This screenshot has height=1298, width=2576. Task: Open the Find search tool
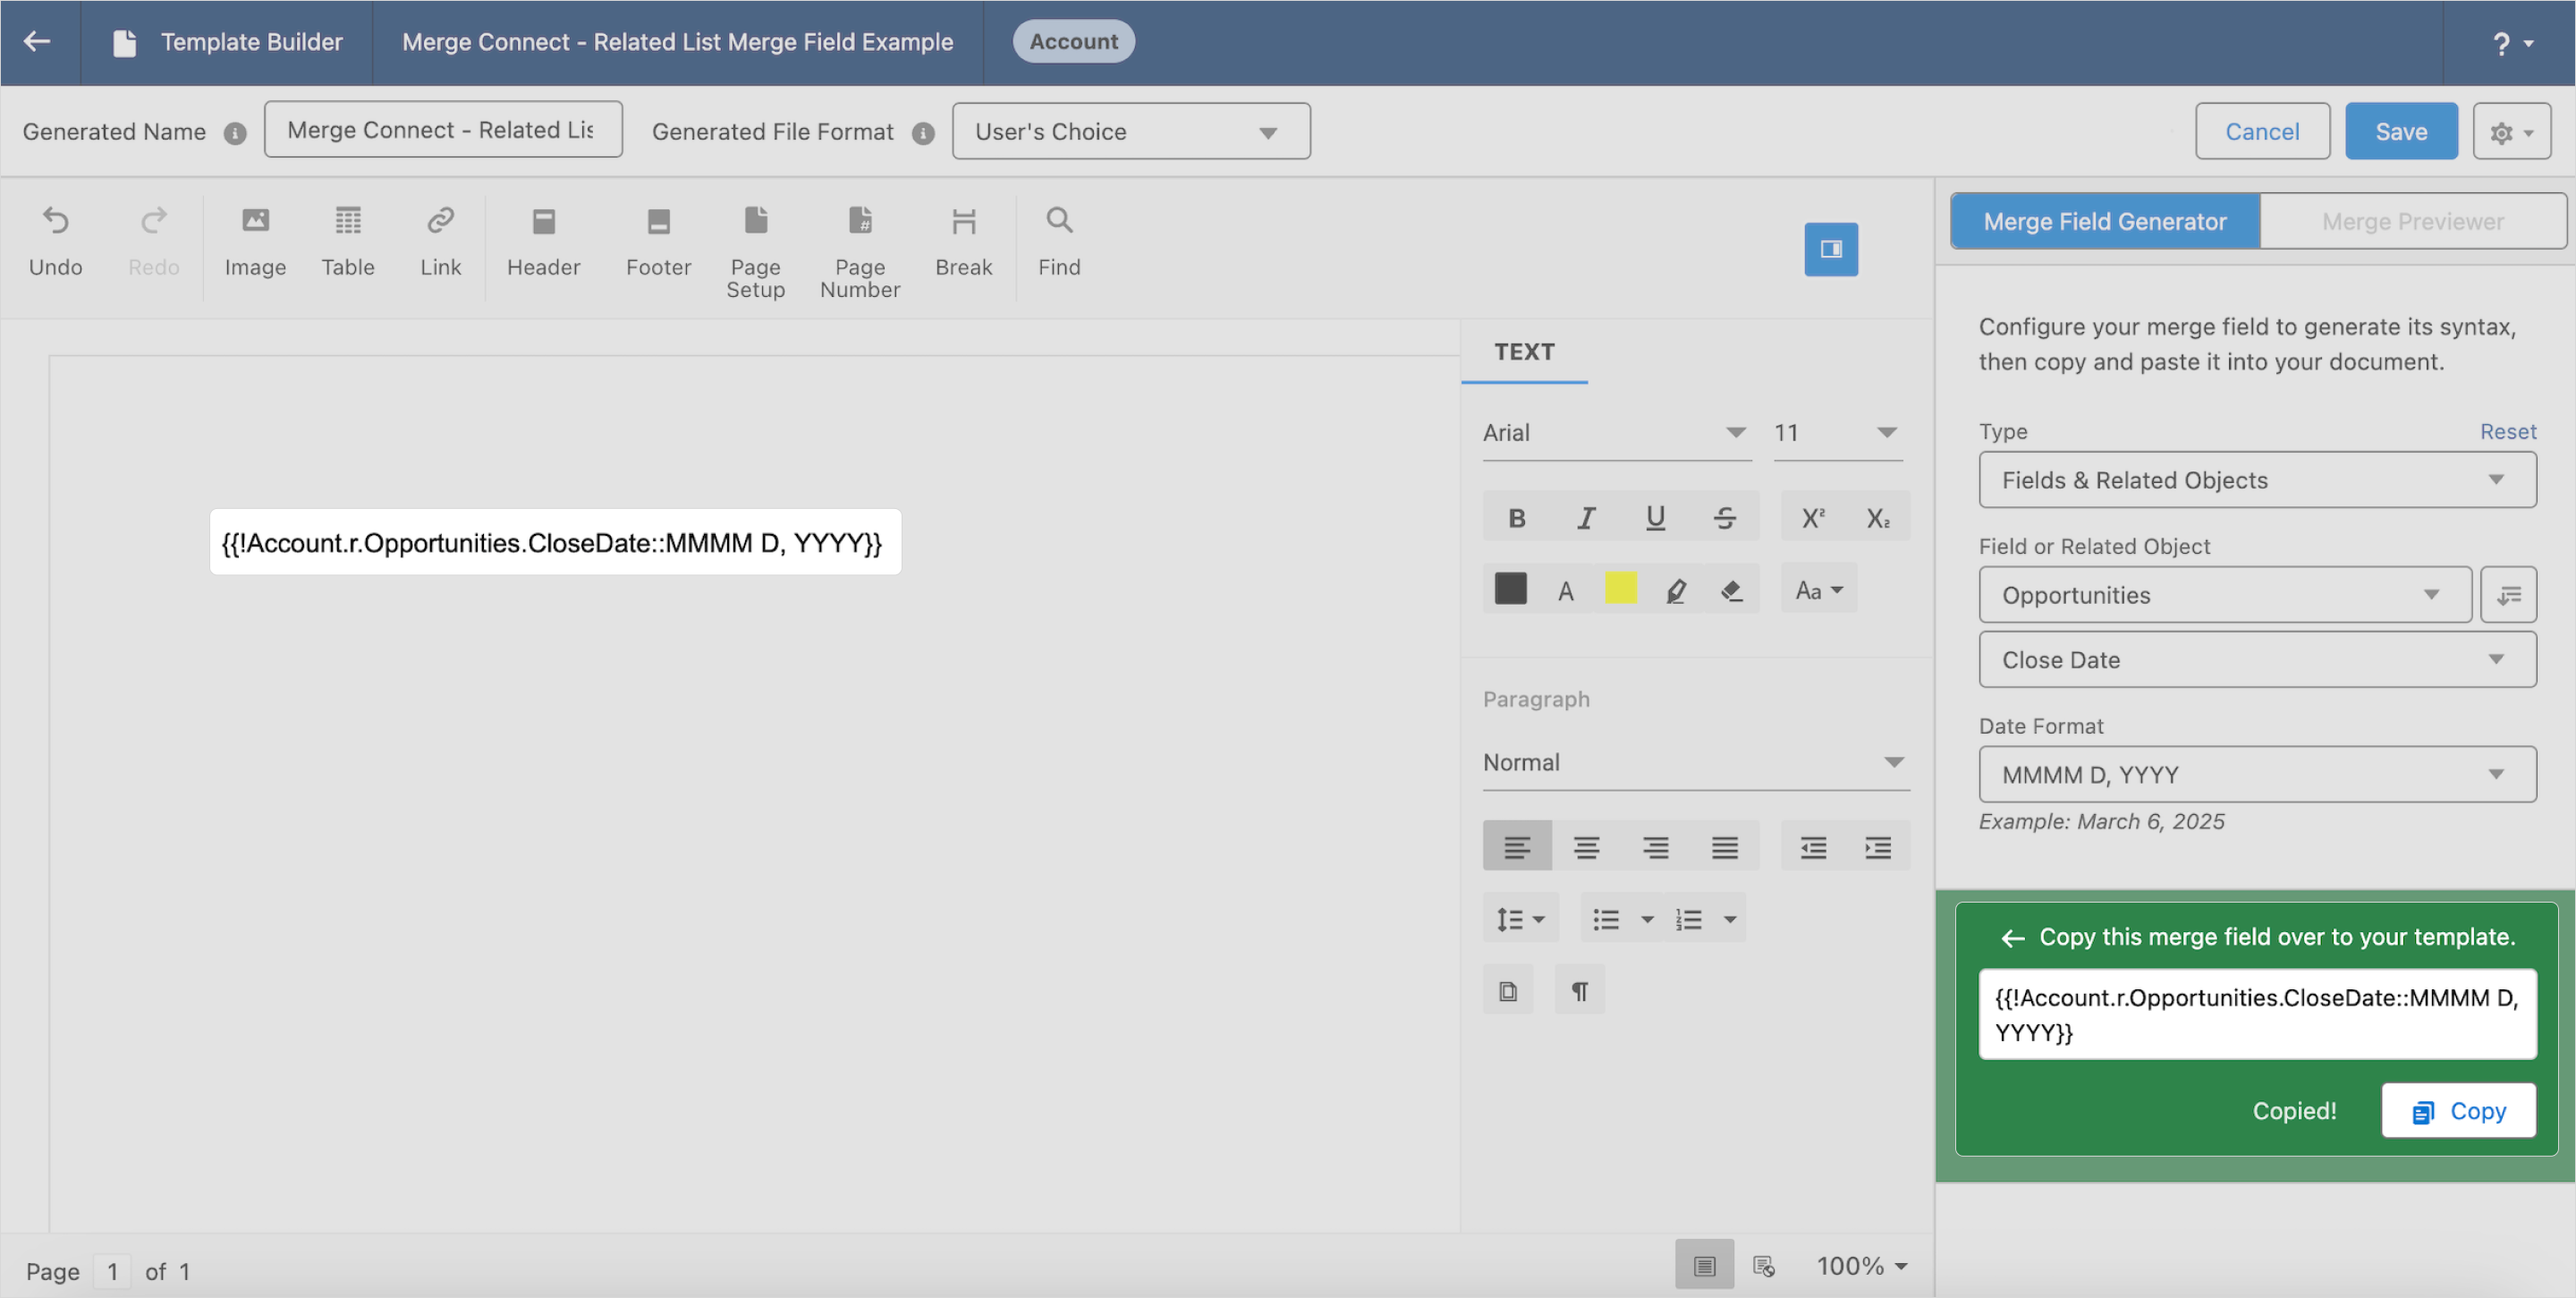(x=1058, y=240)
